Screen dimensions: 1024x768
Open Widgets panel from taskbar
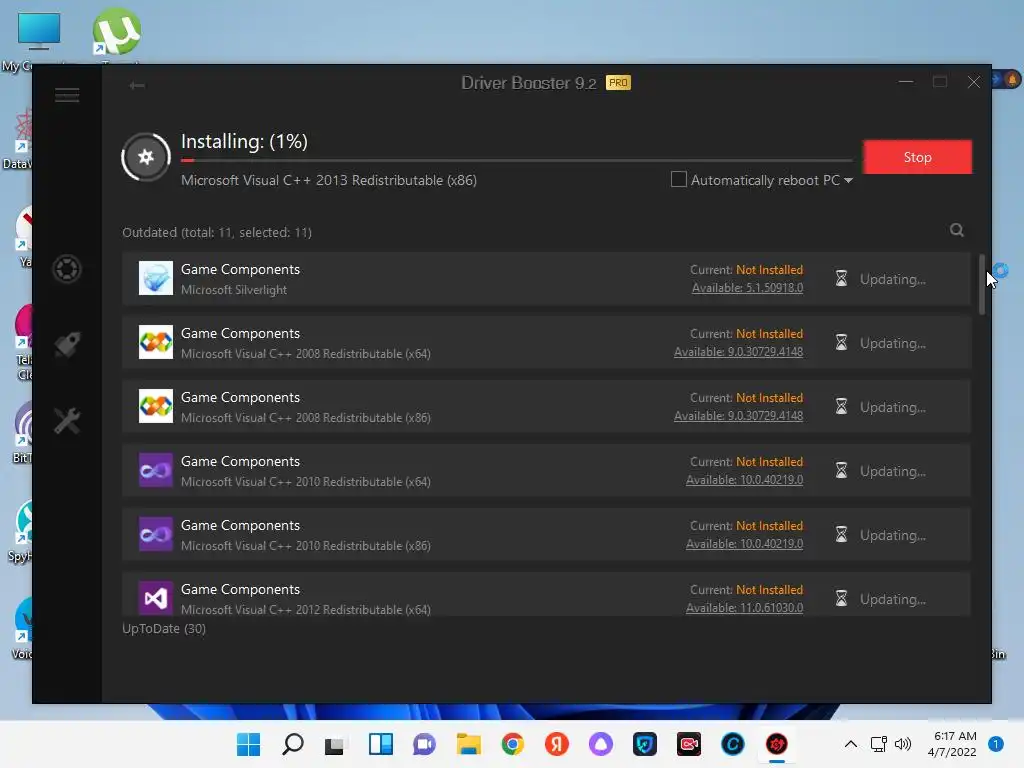(x=380, y=744)
